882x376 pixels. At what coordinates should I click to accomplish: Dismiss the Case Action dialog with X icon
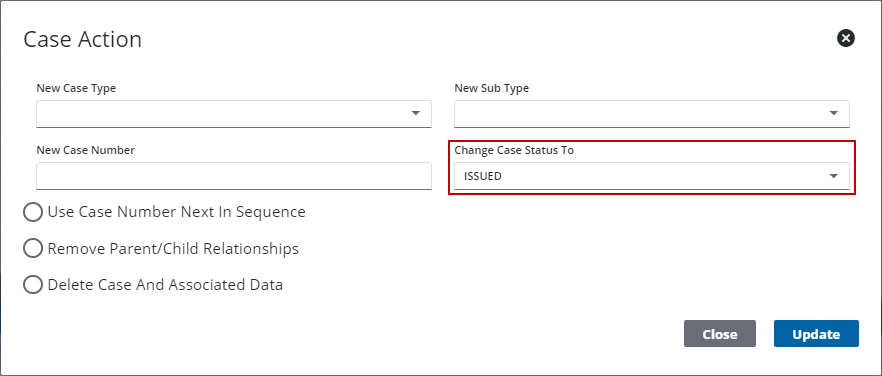pos(845,38)
